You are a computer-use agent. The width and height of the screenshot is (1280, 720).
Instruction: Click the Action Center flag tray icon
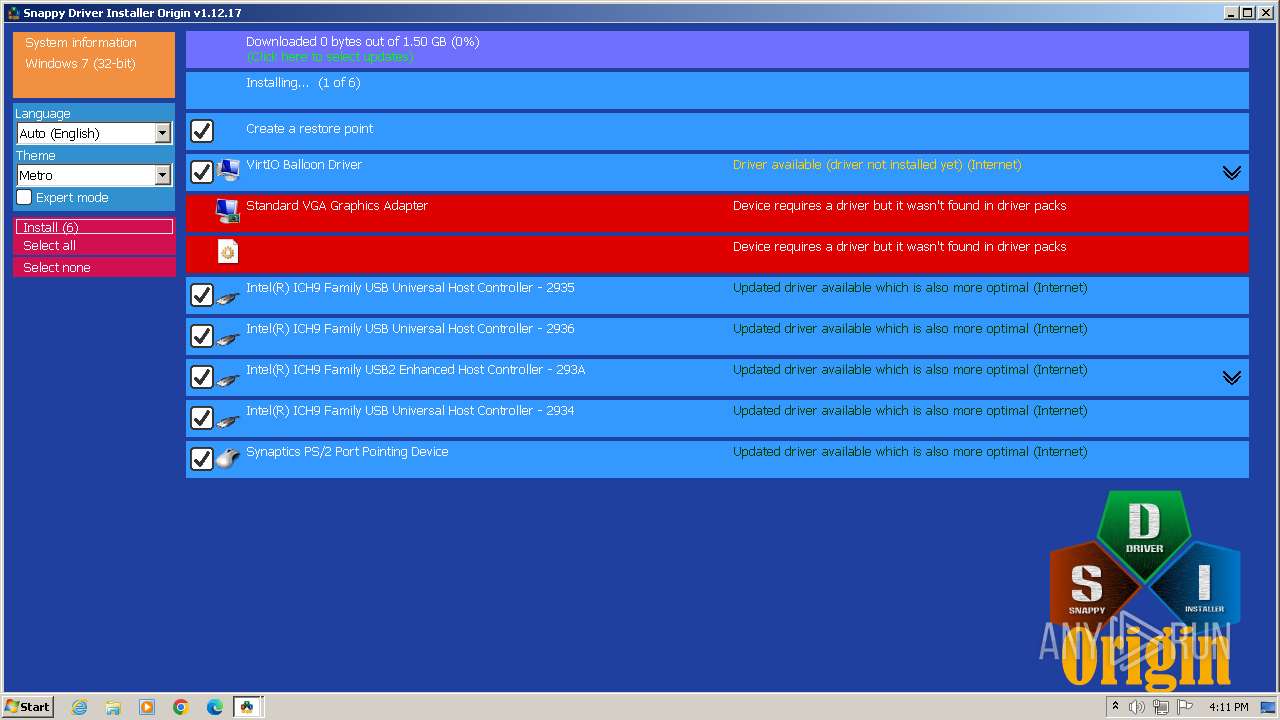point(1185,707)
